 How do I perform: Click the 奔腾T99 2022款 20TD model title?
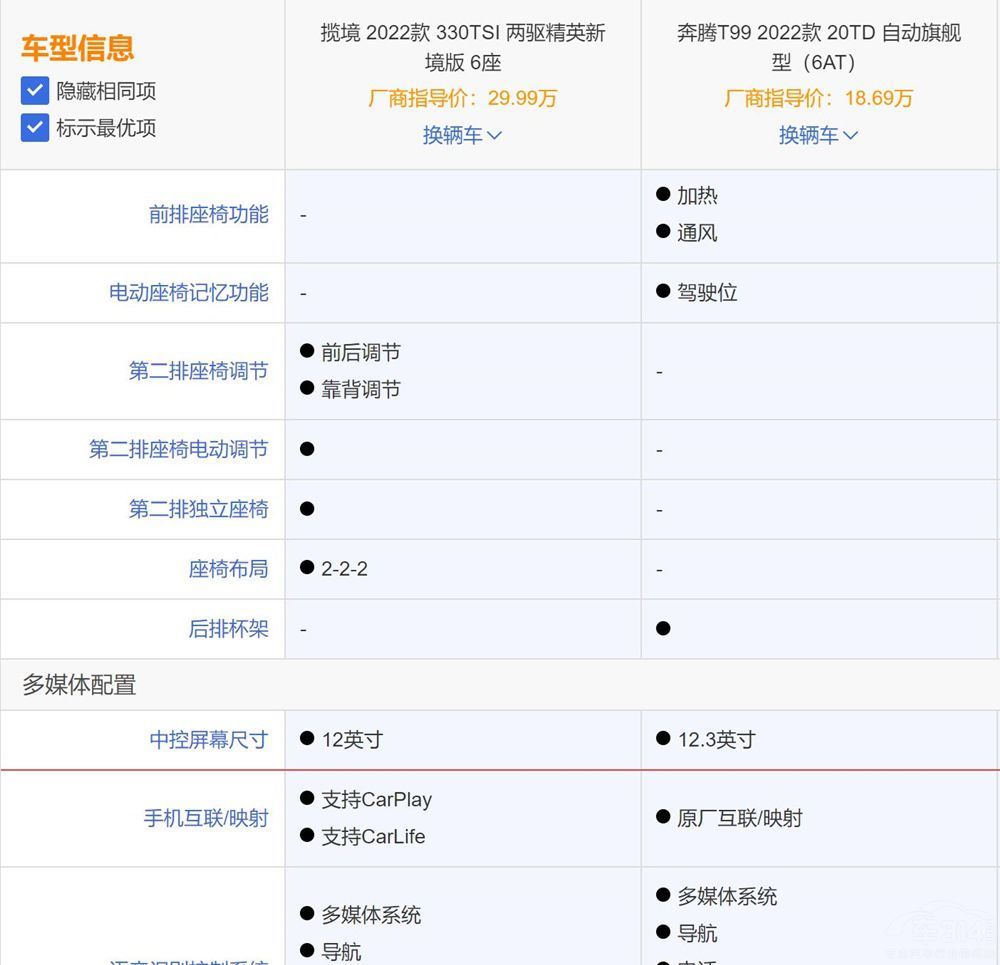tap(818, 47)
